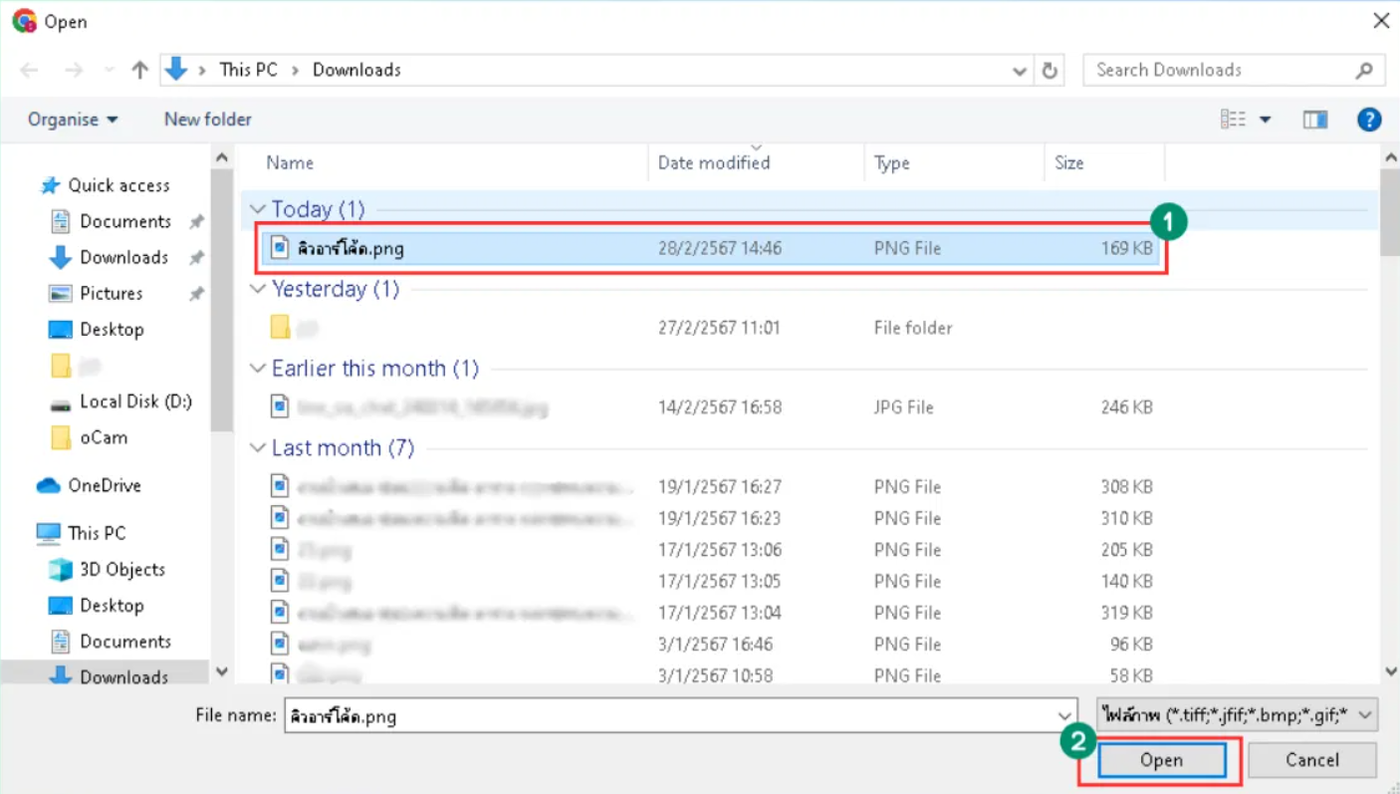Change the view layout icon
Screen dimensions: 1400x794
coord(1233,120)
